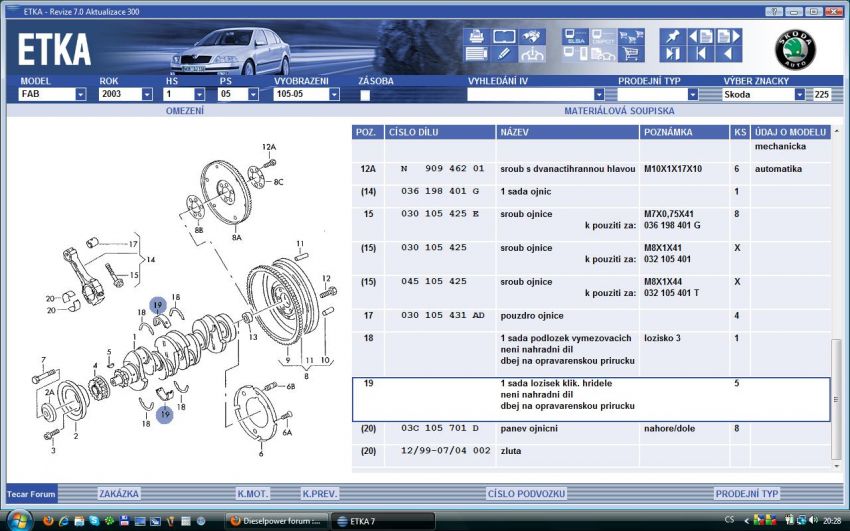Open the MATERIÁLOVÁ SOUPISKA tab
Screen dimensions: 850x531
pyautogui.click(x=619, y=111)
